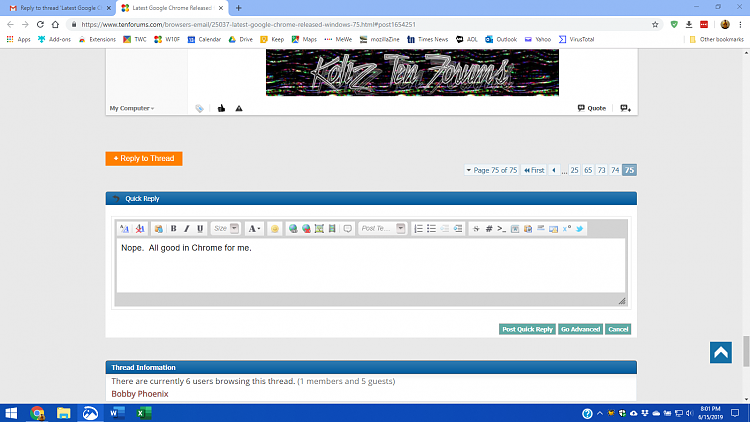The image size is (750, 422).
Task: Reload the page
Action: pyautogui.click(x=40, y=24)
